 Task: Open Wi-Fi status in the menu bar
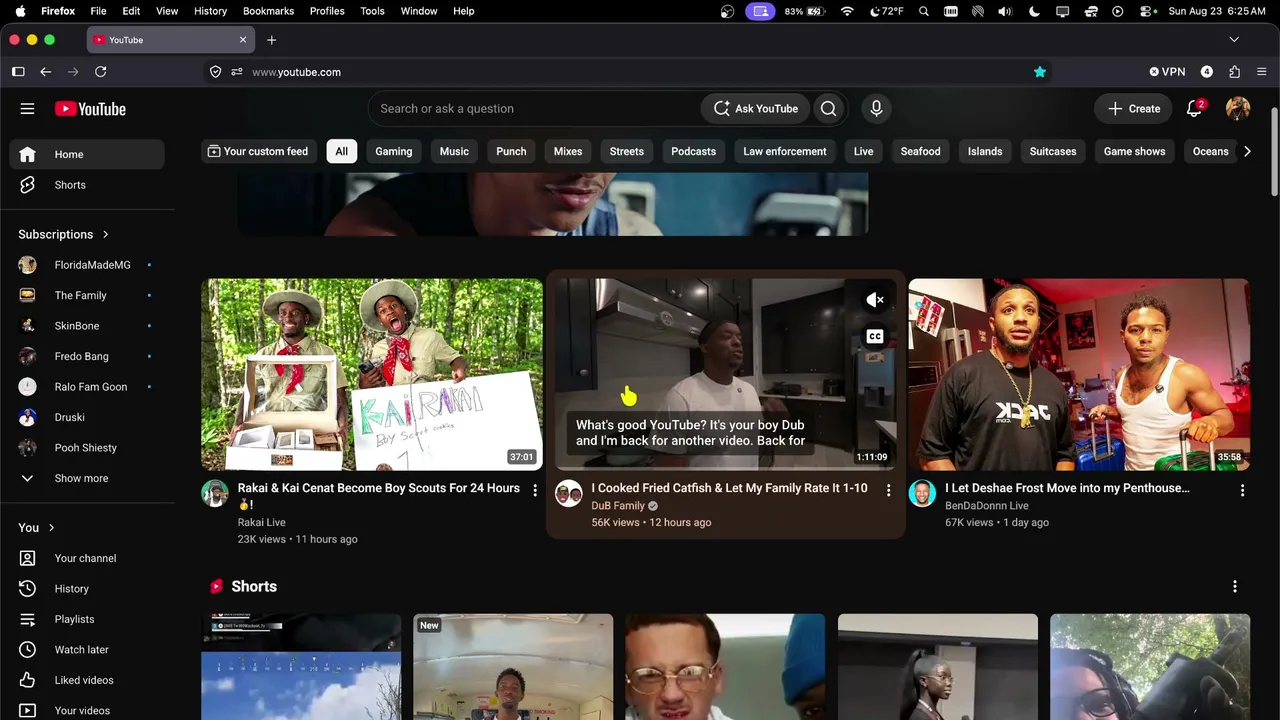pos(847,11)
